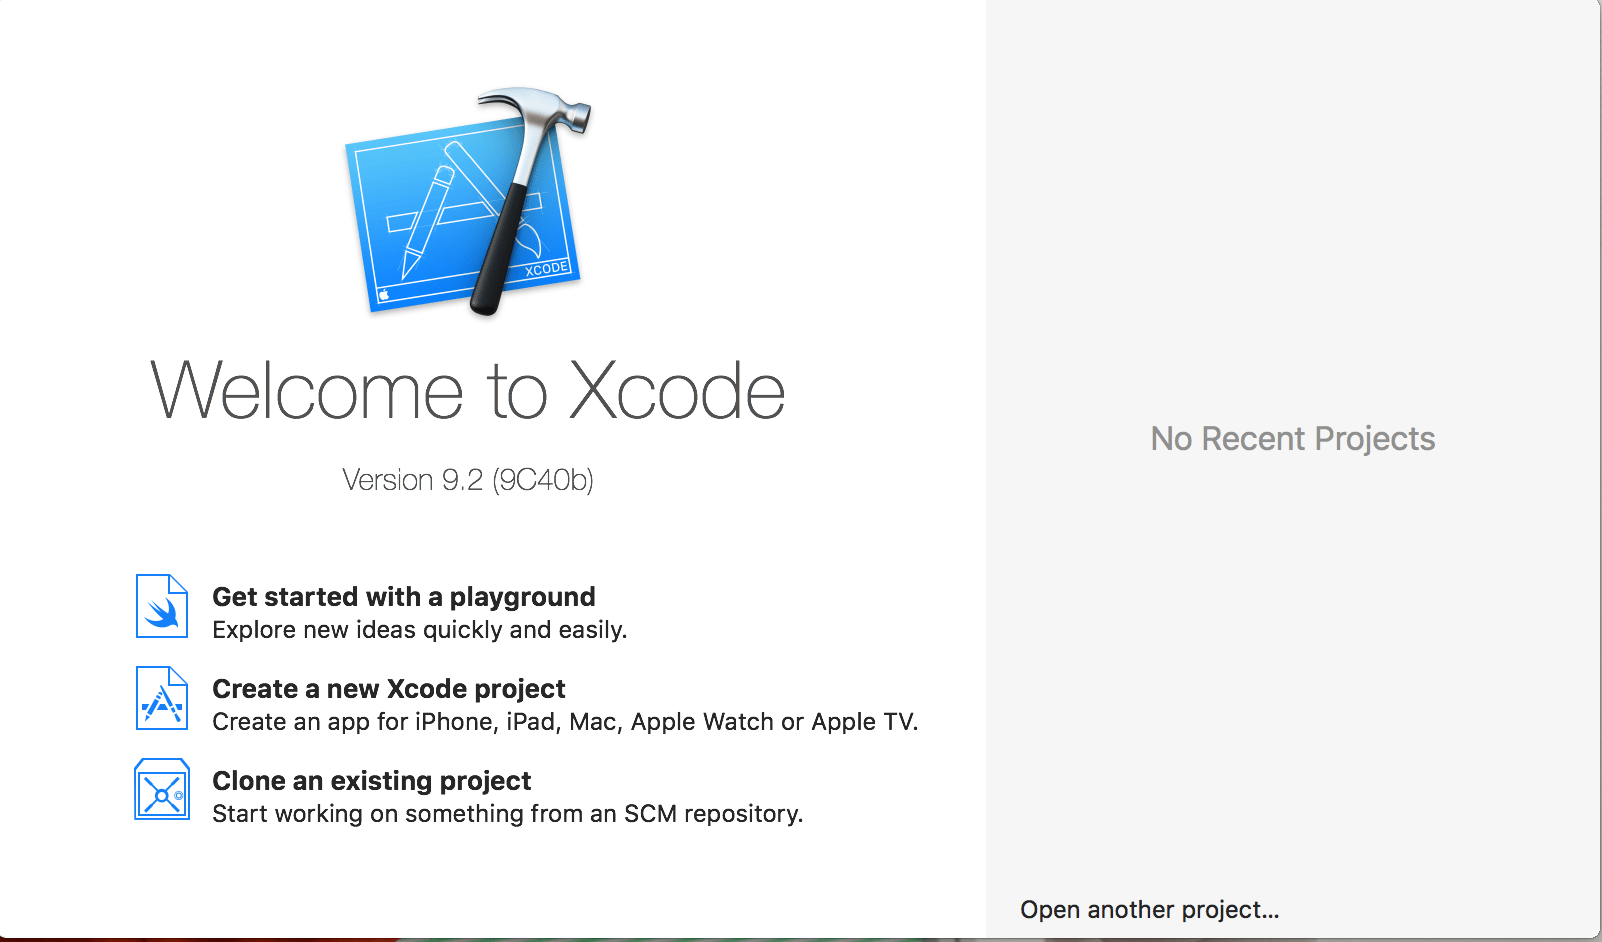Open 'Get started with a playground'
Screen dimensions: 1602x942
403,597
